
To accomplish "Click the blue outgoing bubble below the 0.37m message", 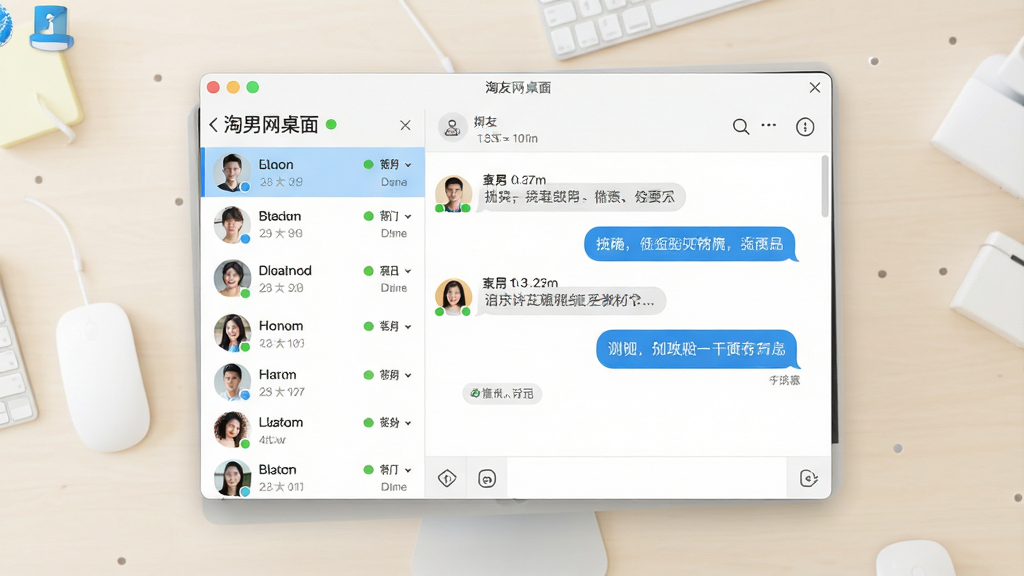I will tap(690, 244).
